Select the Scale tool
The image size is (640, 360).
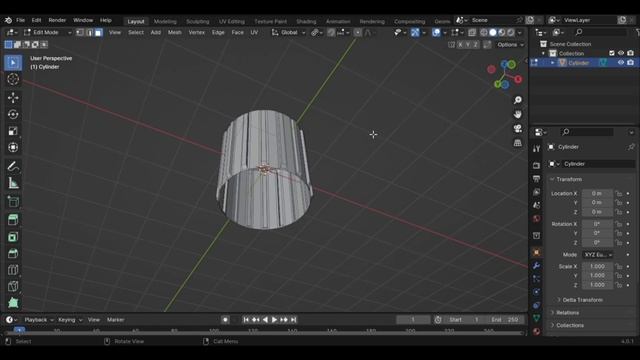[x=13, y=131]
